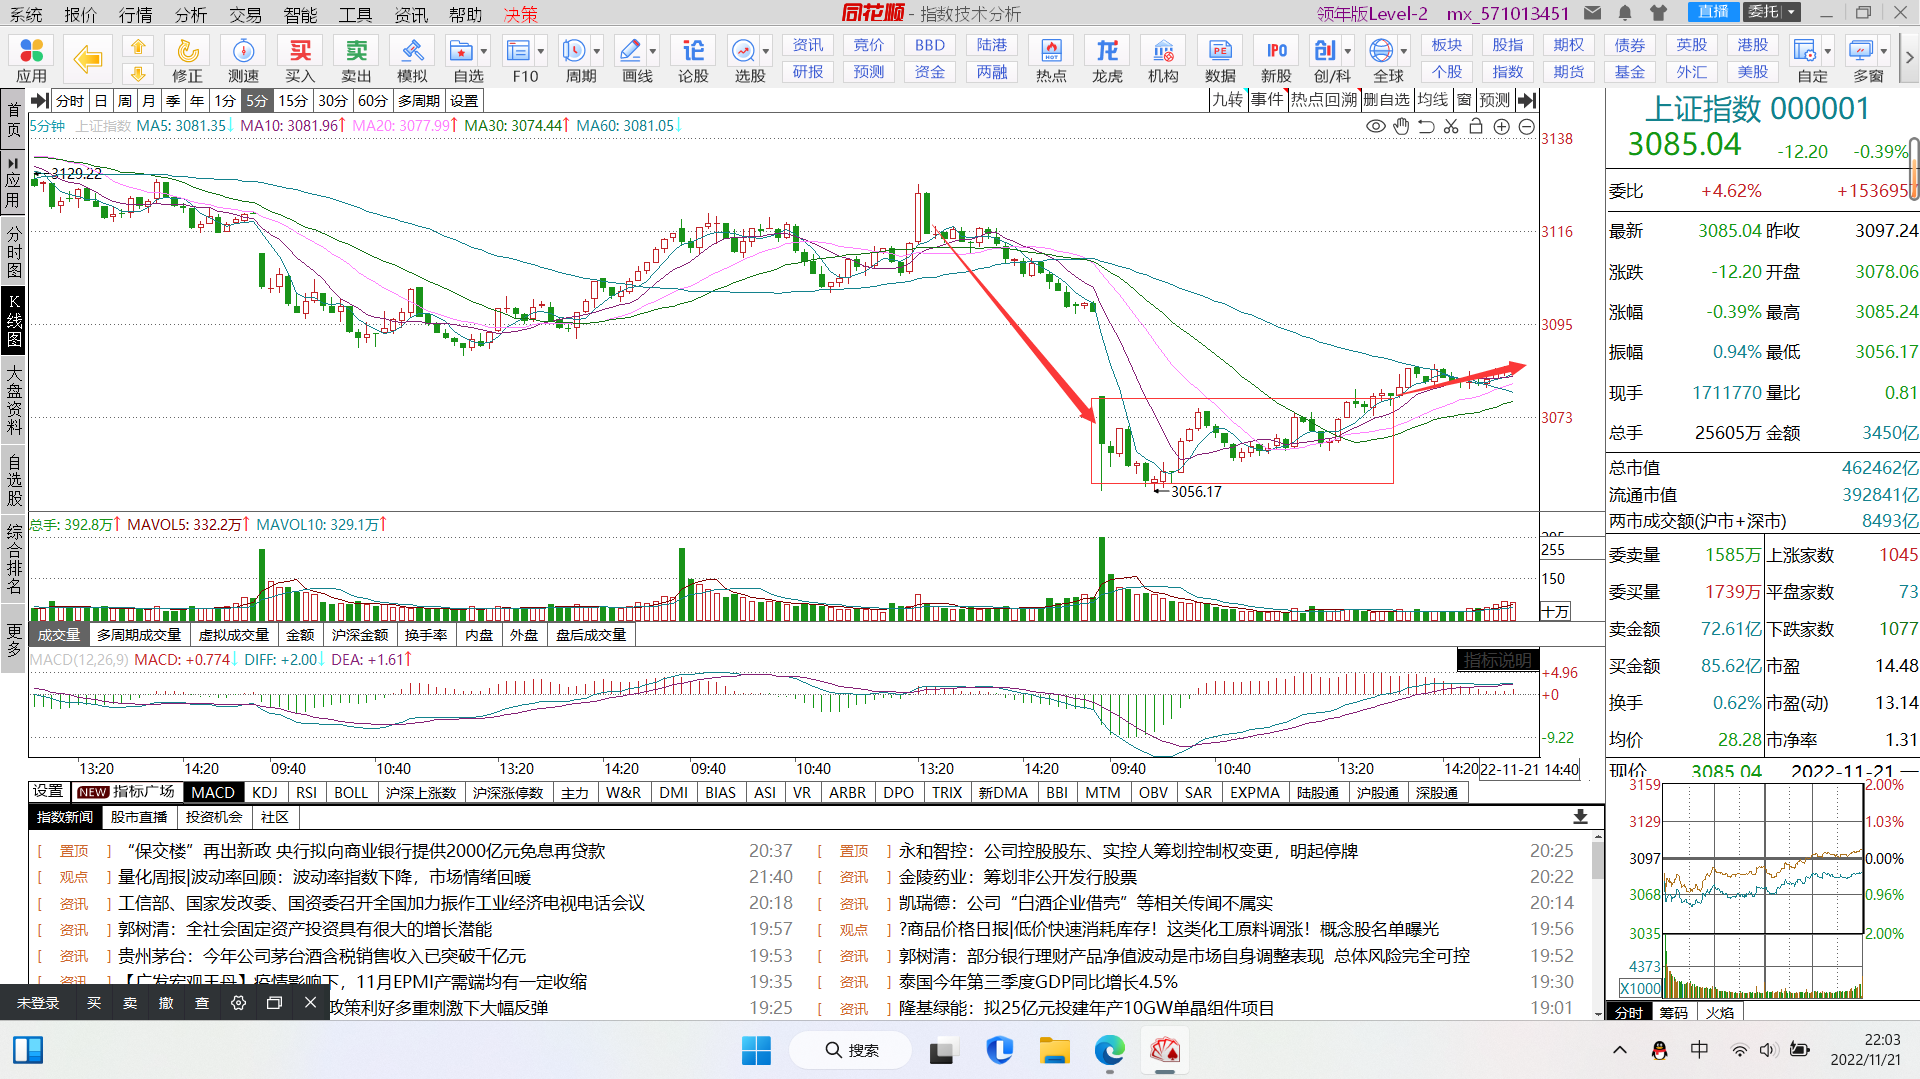This screenshot has height=1079, width=1920.
Task: Click the 板块 sector button
Action: pyautogui.click(x=1446, y=45)
